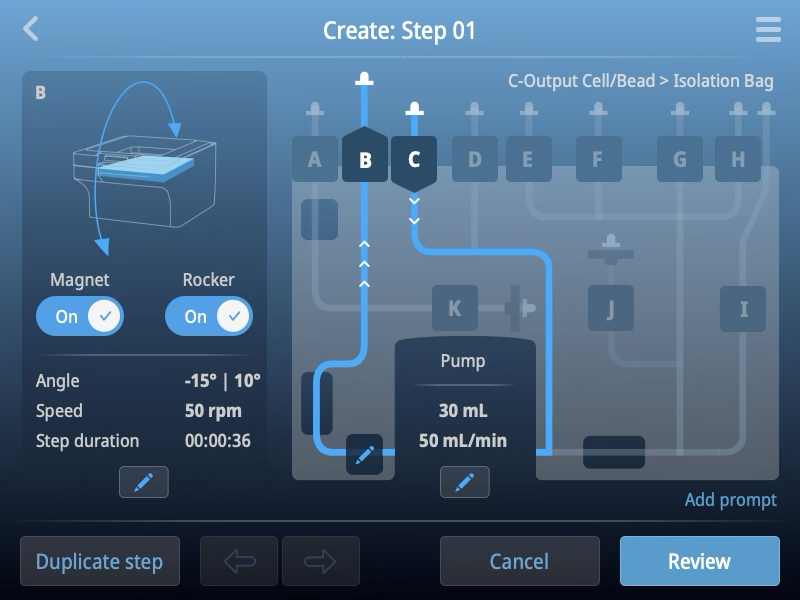Deselect the highlighted valve B
800x600 pixels.
366,158
